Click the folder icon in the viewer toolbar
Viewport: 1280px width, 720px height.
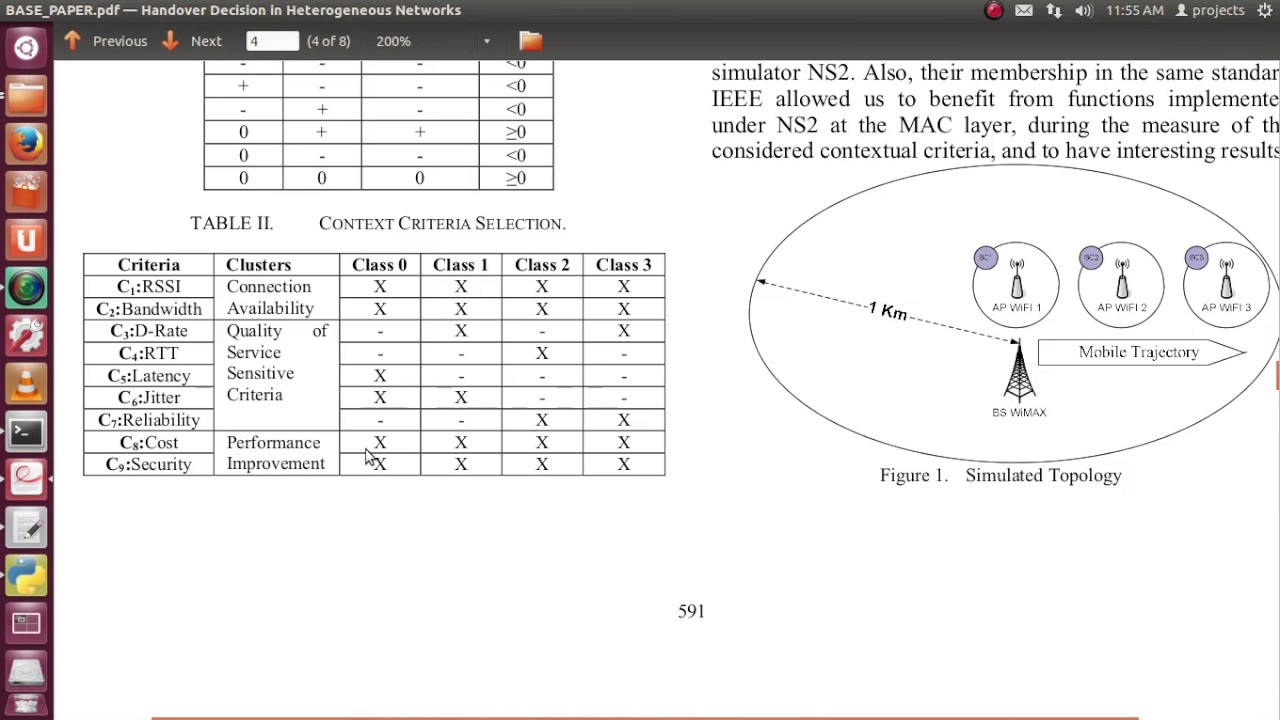tap(530, 41)
